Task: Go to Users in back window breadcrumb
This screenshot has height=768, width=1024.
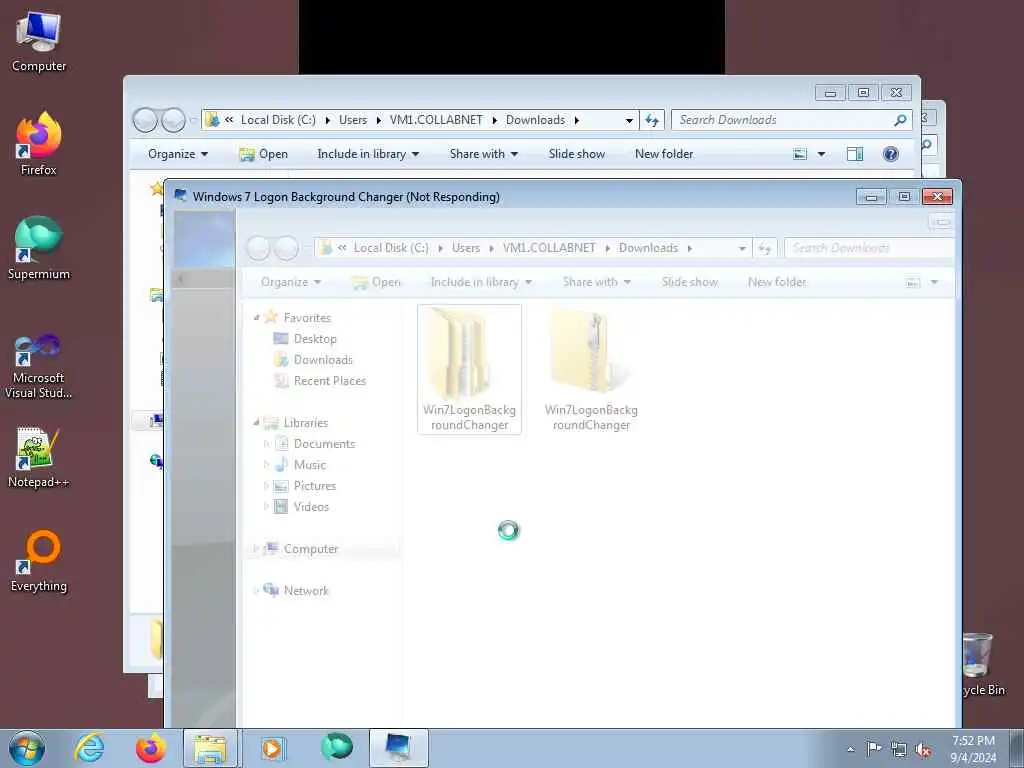Action: click(353, 120)
